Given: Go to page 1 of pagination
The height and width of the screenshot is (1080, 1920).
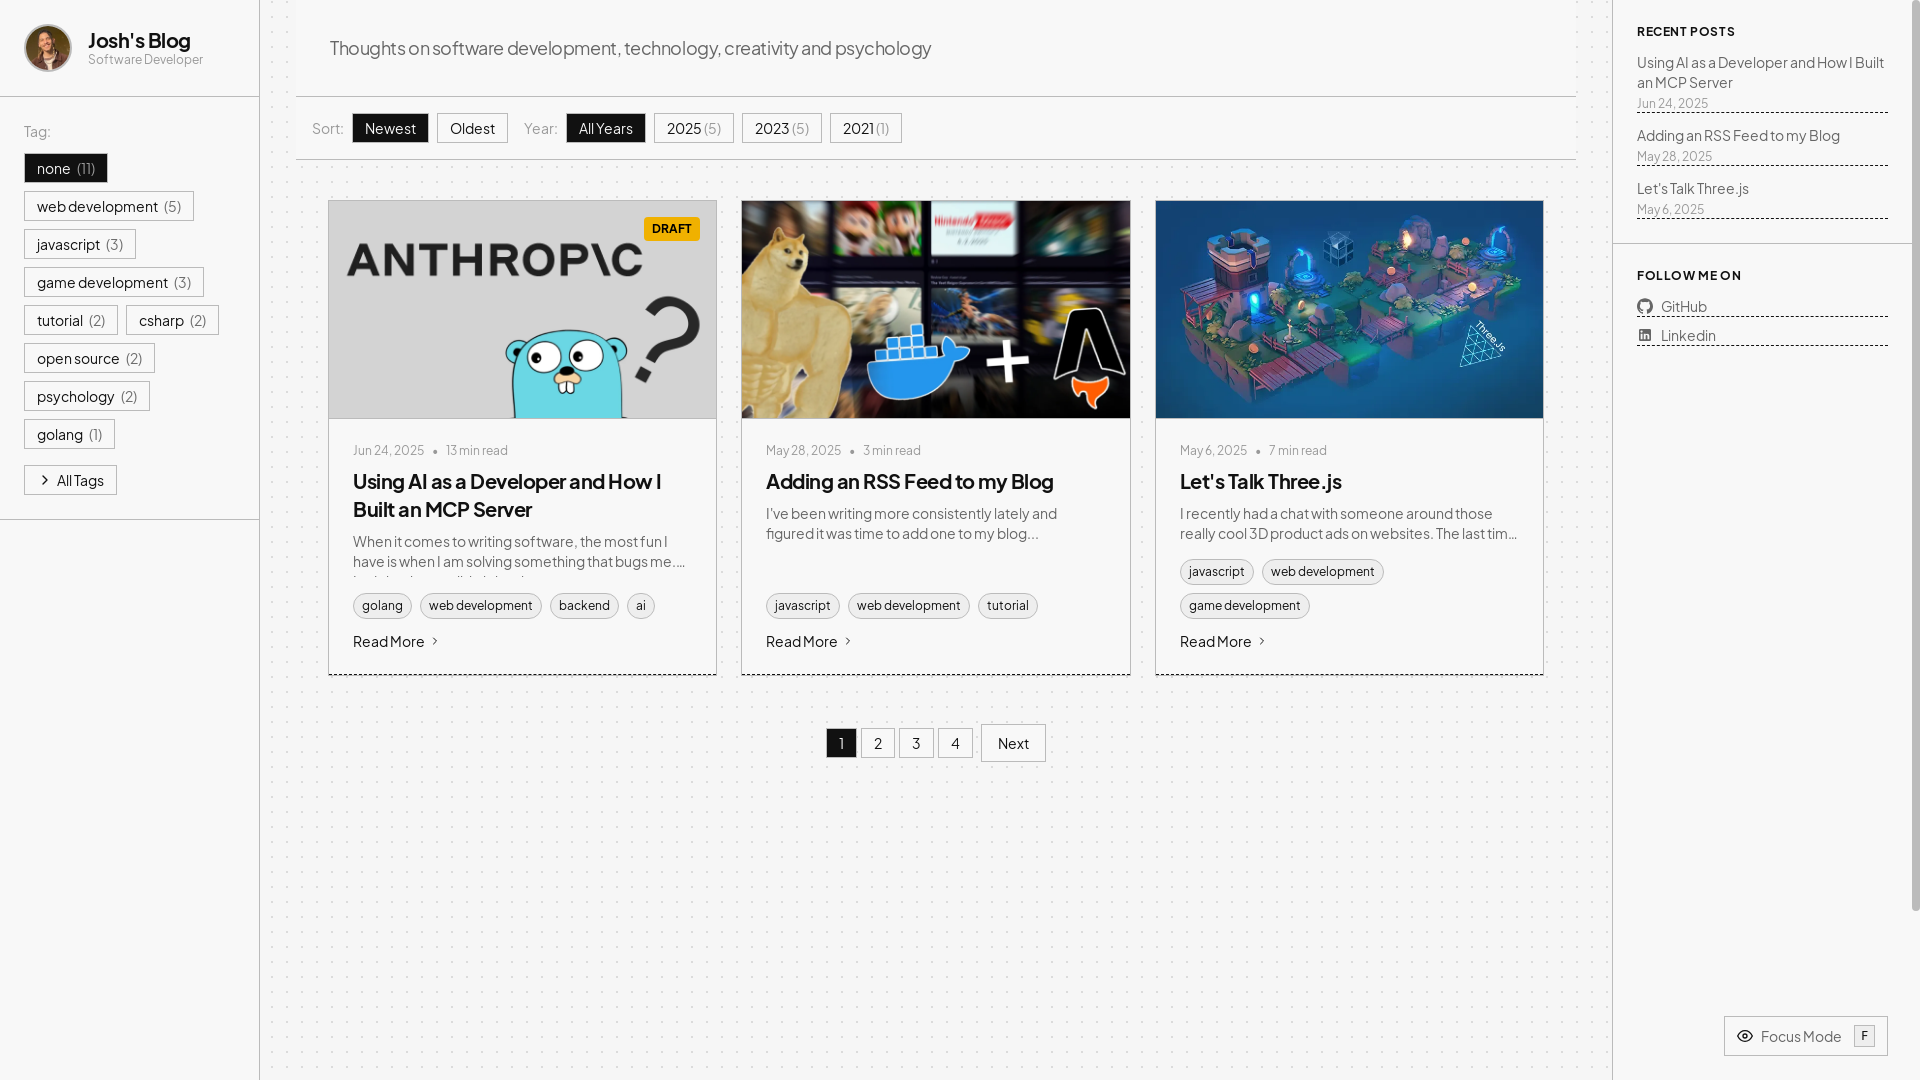Looking at the screenshot, I should pos(841,743).
